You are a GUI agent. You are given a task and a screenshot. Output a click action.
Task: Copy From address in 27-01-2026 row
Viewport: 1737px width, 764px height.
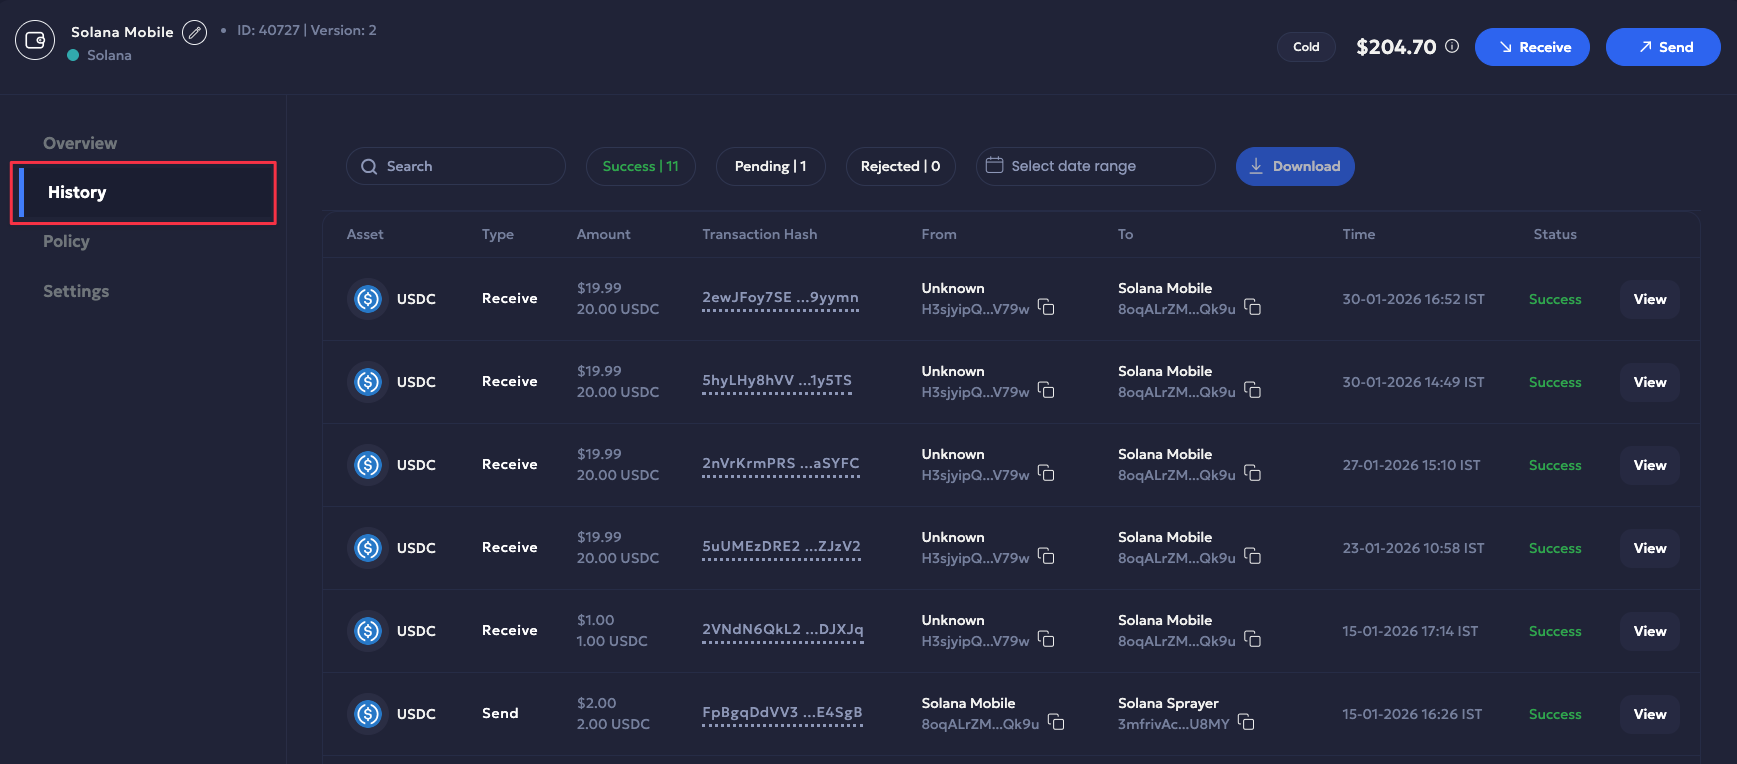pos(1046,472)
